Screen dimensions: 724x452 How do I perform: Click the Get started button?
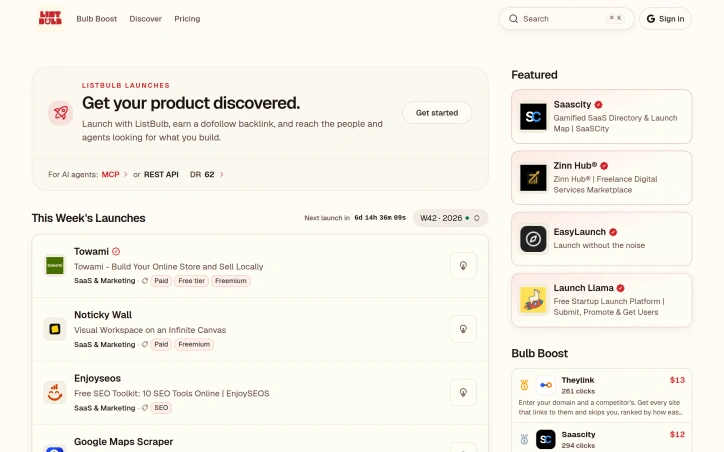437,113
